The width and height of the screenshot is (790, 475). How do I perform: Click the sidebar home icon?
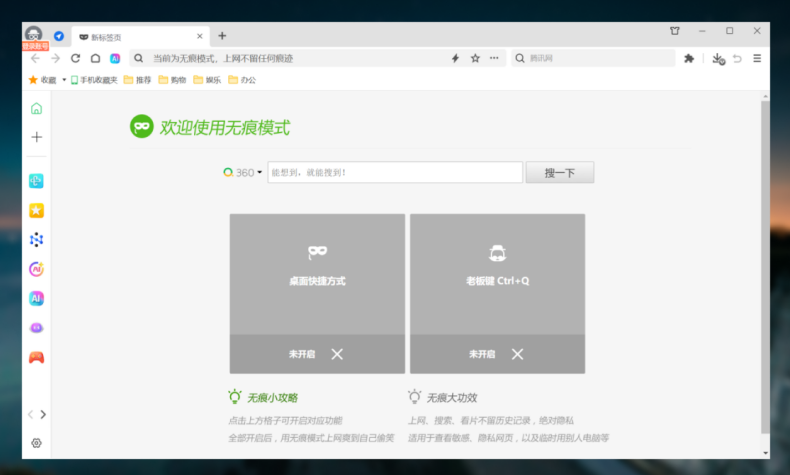37,108
